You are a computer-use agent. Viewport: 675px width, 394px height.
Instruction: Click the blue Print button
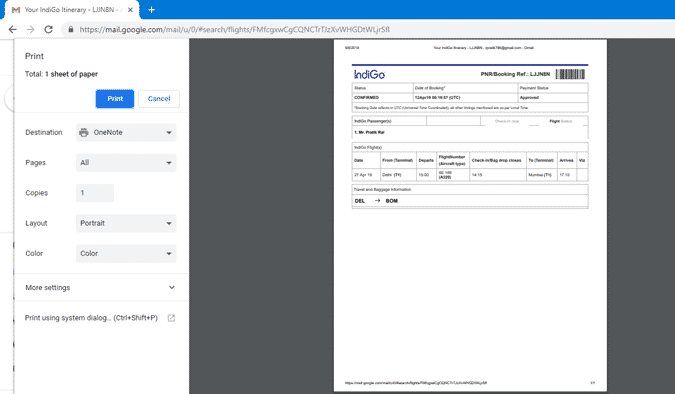pyautogui.click(x=115, y=99)
